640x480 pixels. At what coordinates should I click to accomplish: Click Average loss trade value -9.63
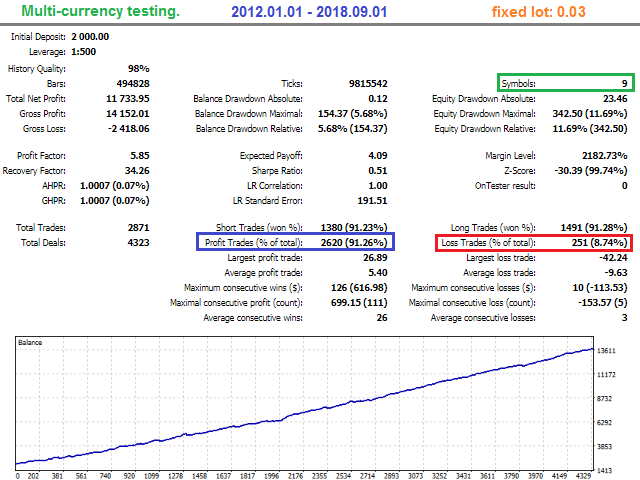(616, 273)
